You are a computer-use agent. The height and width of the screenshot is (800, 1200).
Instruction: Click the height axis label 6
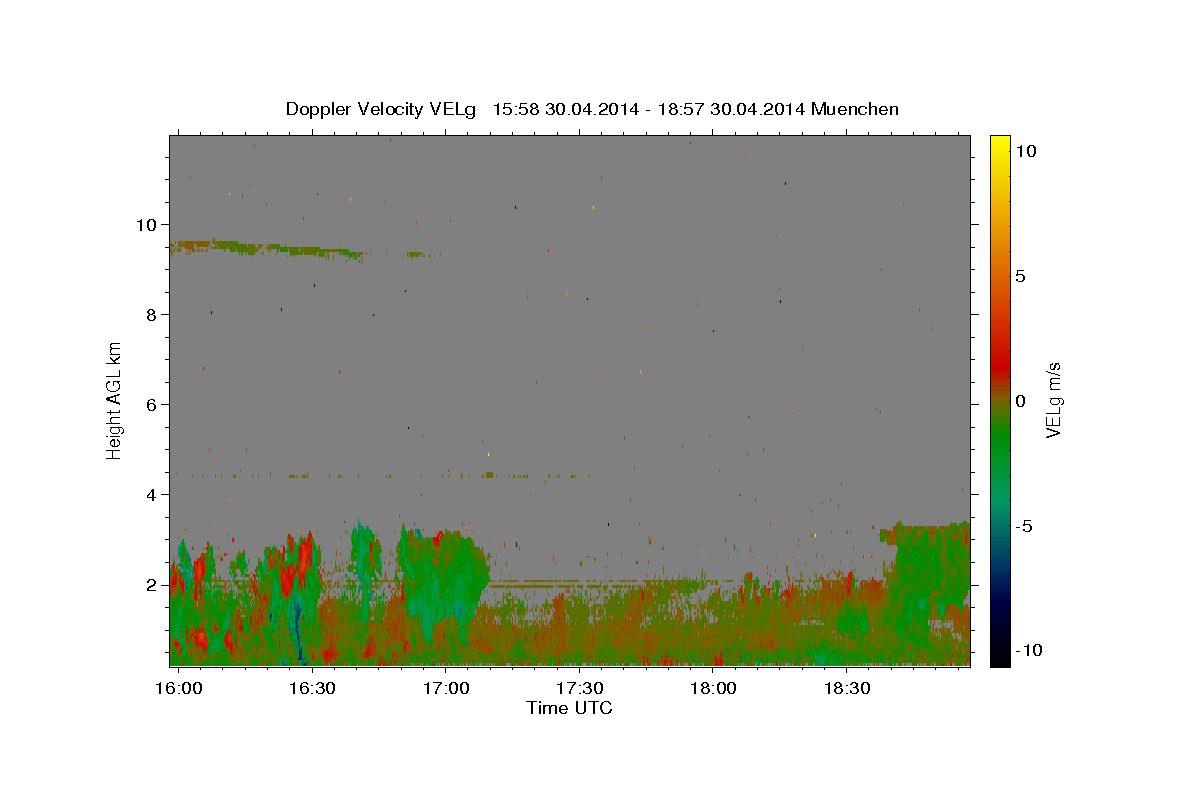pyautogui.click(x=153, y=405)
